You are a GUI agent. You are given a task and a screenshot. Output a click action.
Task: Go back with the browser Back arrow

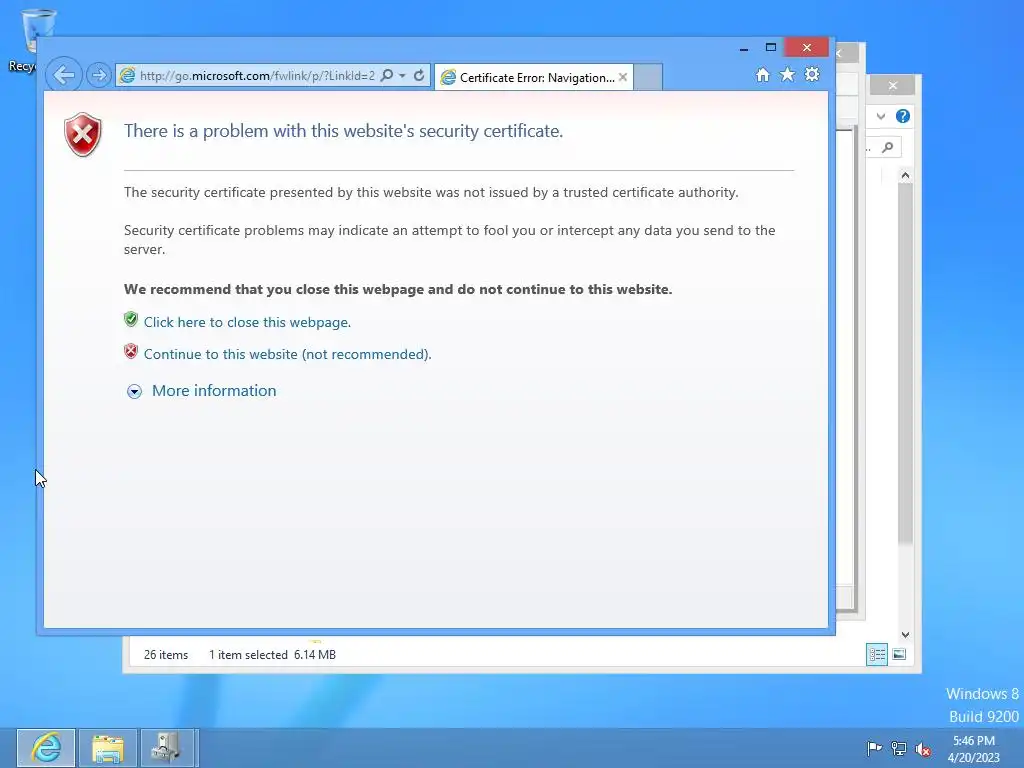[x=64, y=75]
